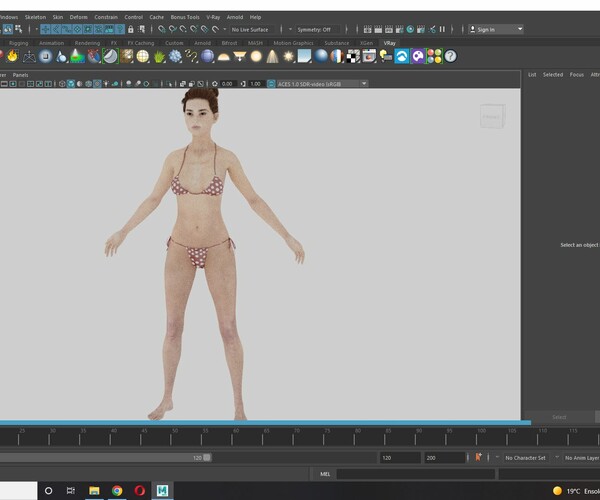Click the light-blue plane shelf icon

point(305,56)
